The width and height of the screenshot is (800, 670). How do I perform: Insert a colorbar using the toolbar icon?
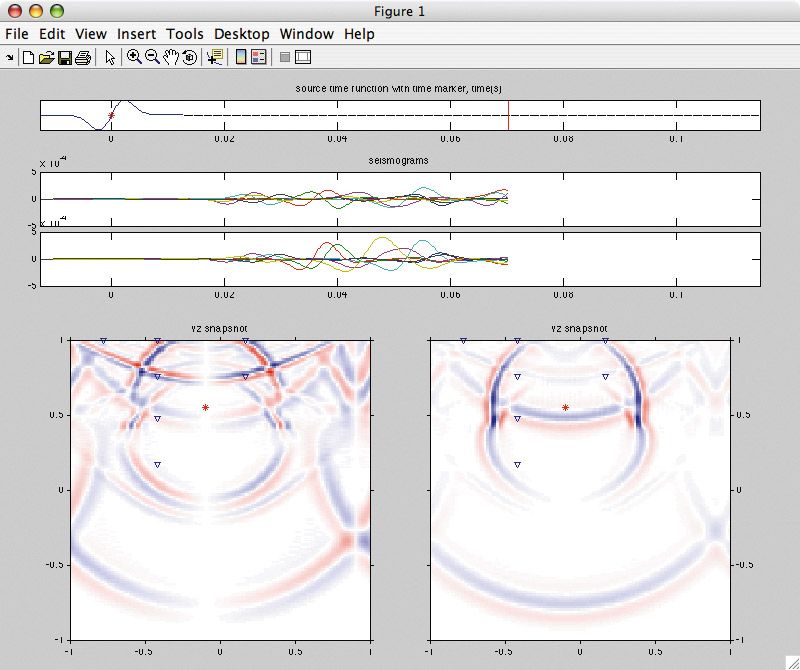[x=241, y=57]
